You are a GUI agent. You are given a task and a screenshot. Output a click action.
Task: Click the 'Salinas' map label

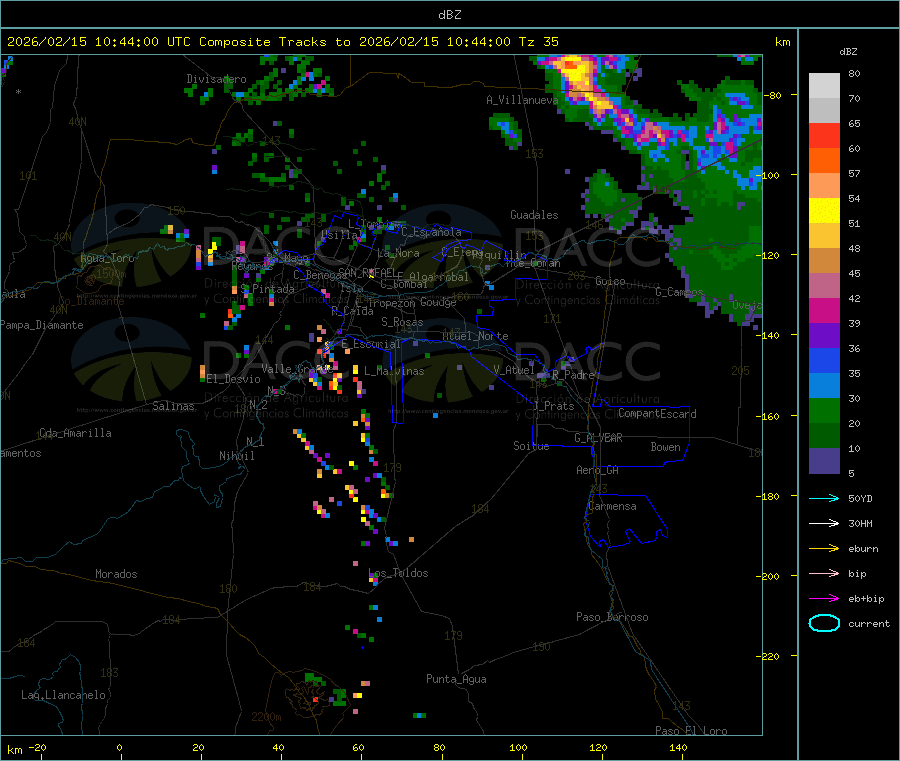173,406
